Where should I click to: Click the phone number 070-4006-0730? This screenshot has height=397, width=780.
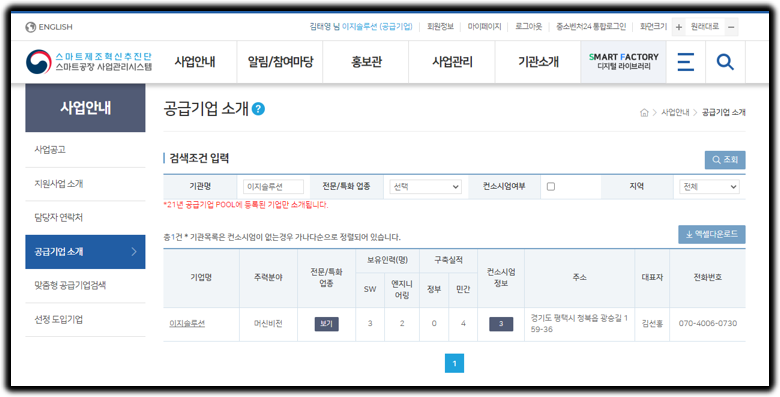coord(708,324)
